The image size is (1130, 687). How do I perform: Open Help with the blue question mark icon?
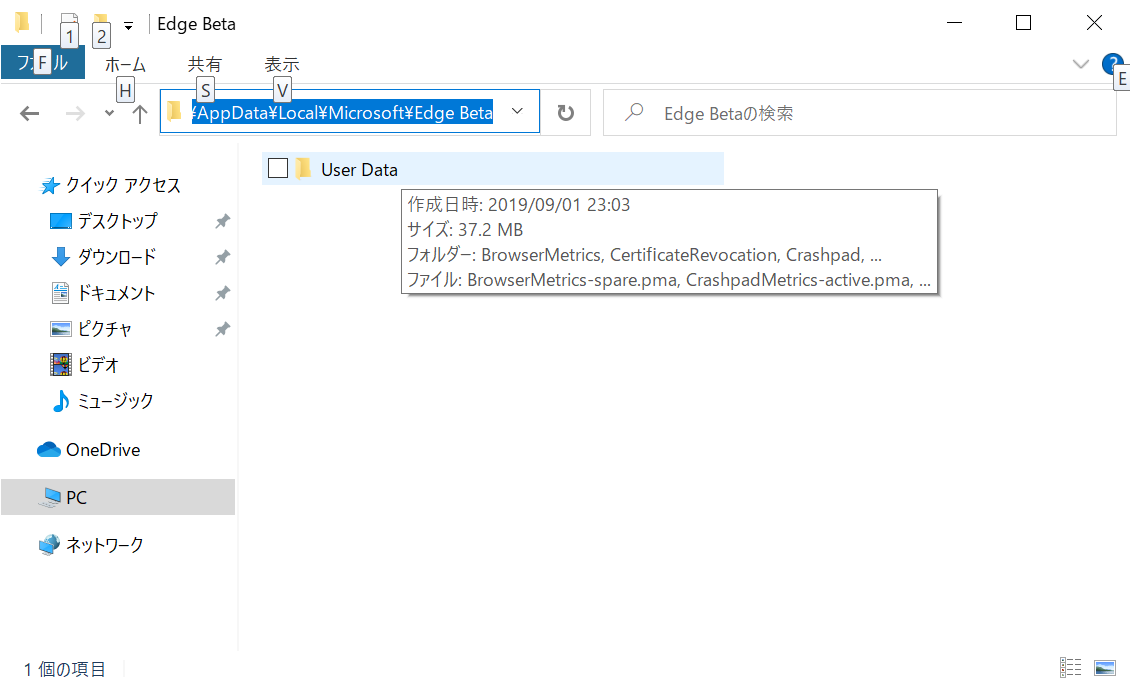tap(1112, 64)
